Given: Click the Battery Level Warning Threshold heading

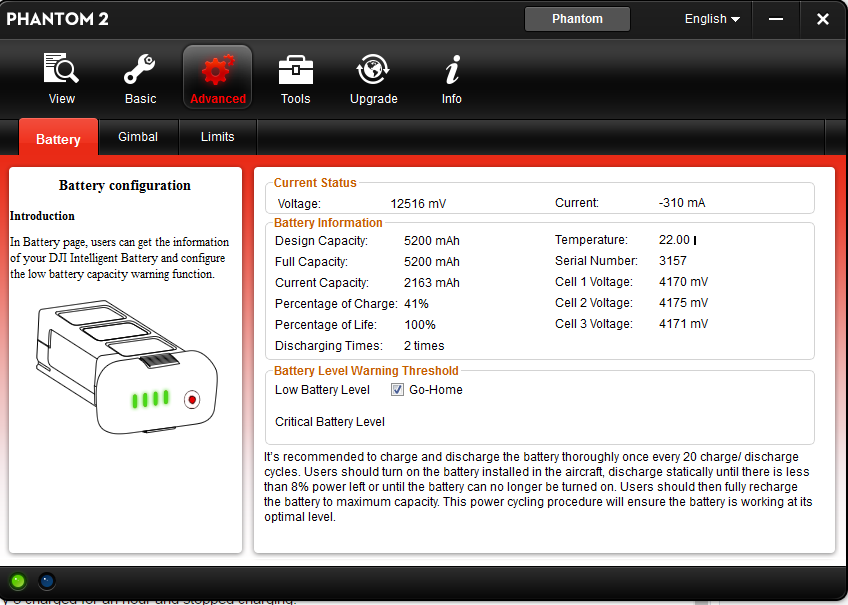Looking at the screenshot, I should click(x=366, y=371).
